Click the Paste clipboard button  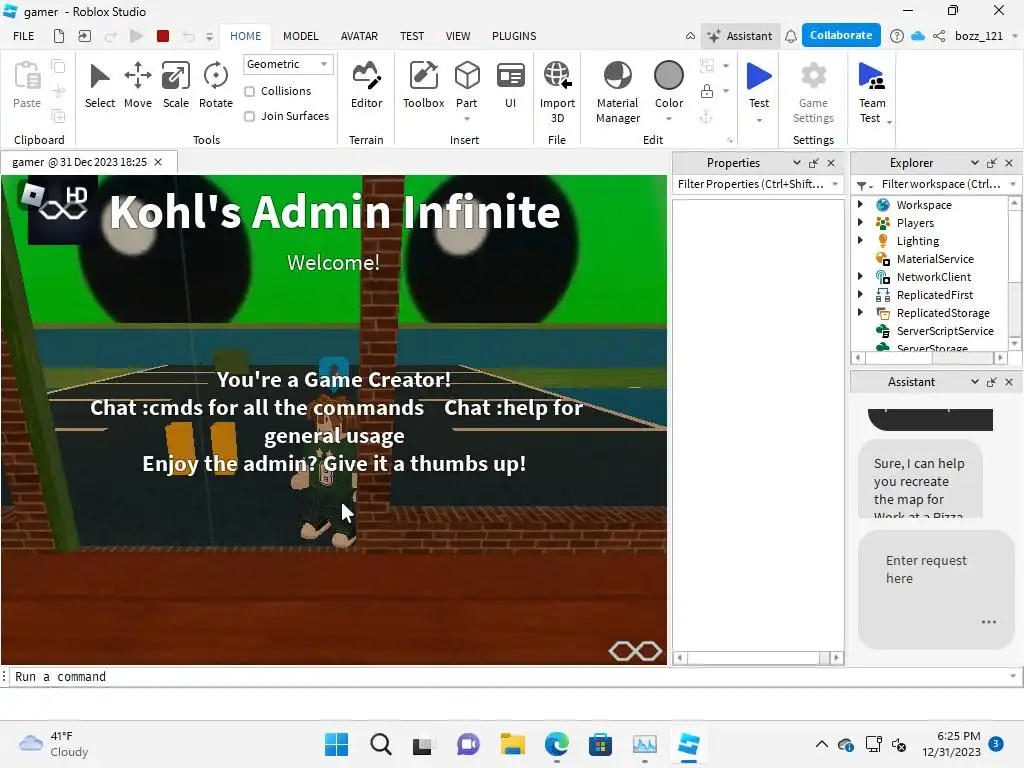[27, 85]
